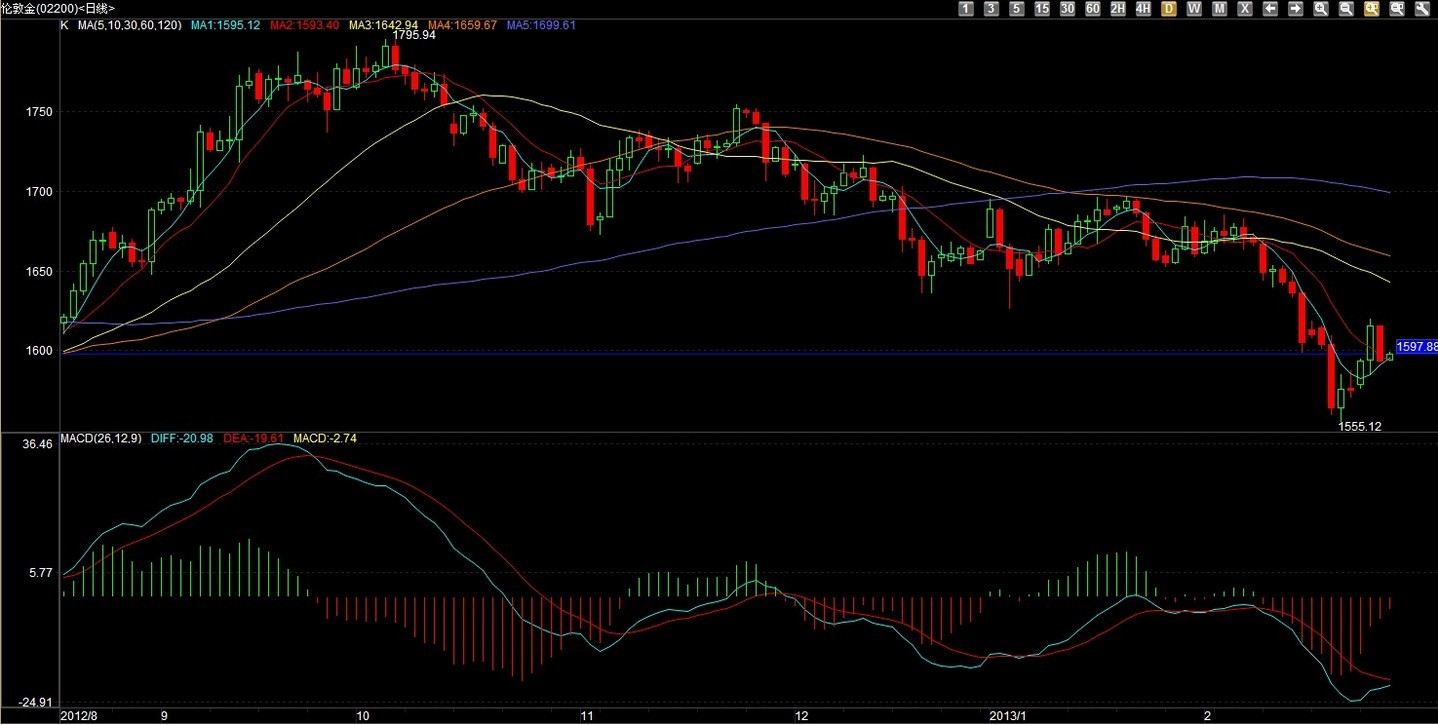Toggle the highlighted region zoom-in icon
The height and width of the screenshot is (725, 1438).
coord(1372,8)
